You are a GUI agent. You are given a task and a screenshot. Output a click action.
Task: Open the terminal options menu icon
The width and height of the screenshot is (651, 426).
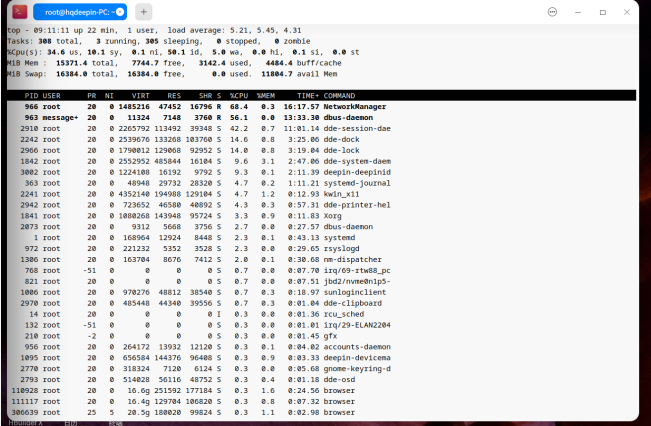coord(552,12)
